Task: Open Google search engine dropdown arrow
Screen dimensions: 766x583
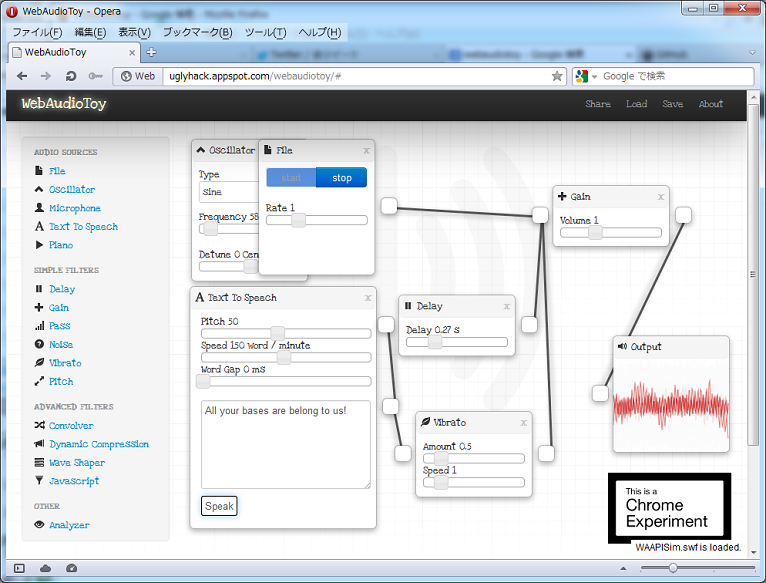Action: pos(595,77)
